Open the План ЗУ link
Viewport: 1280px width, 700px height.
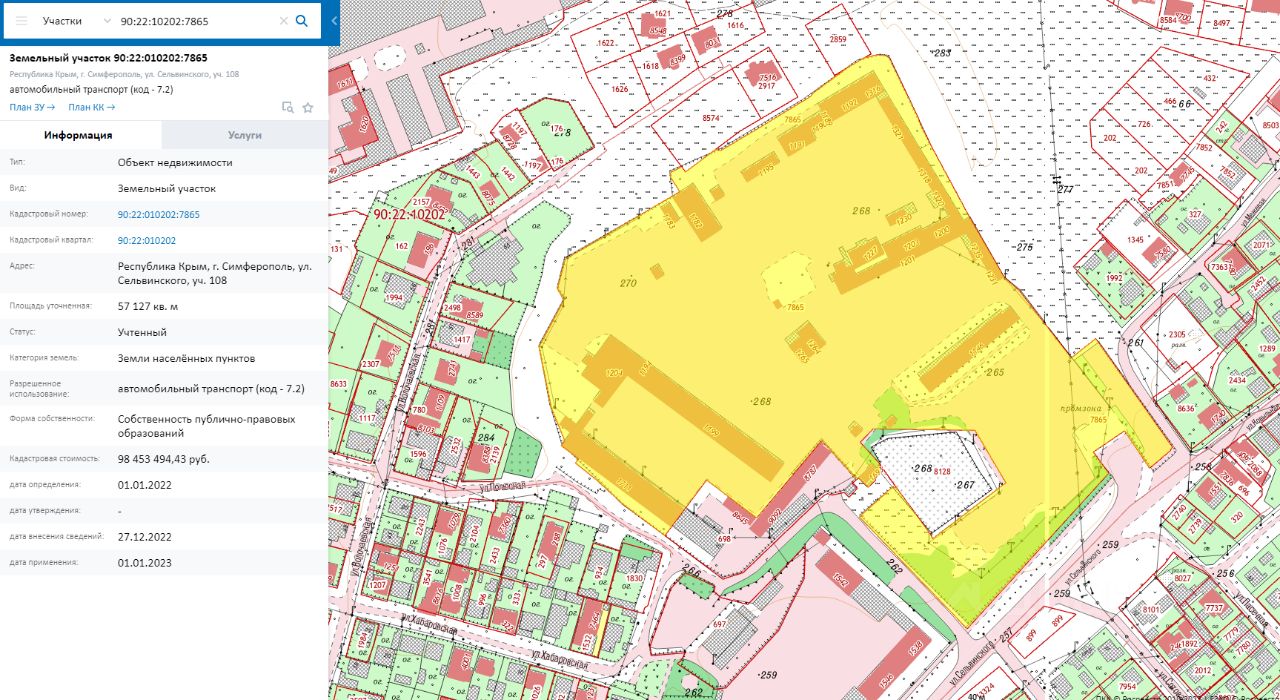point(32,107)
